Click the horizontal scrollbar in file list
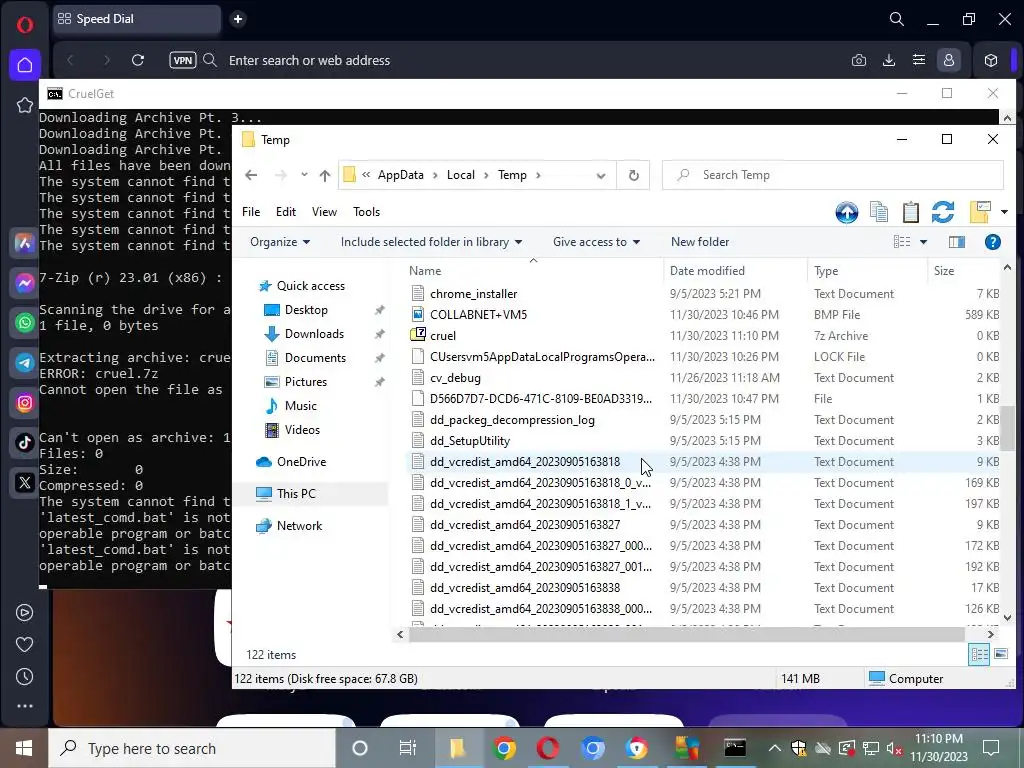1024x768 pixels. pyautogui.click(x=686, y=634)
